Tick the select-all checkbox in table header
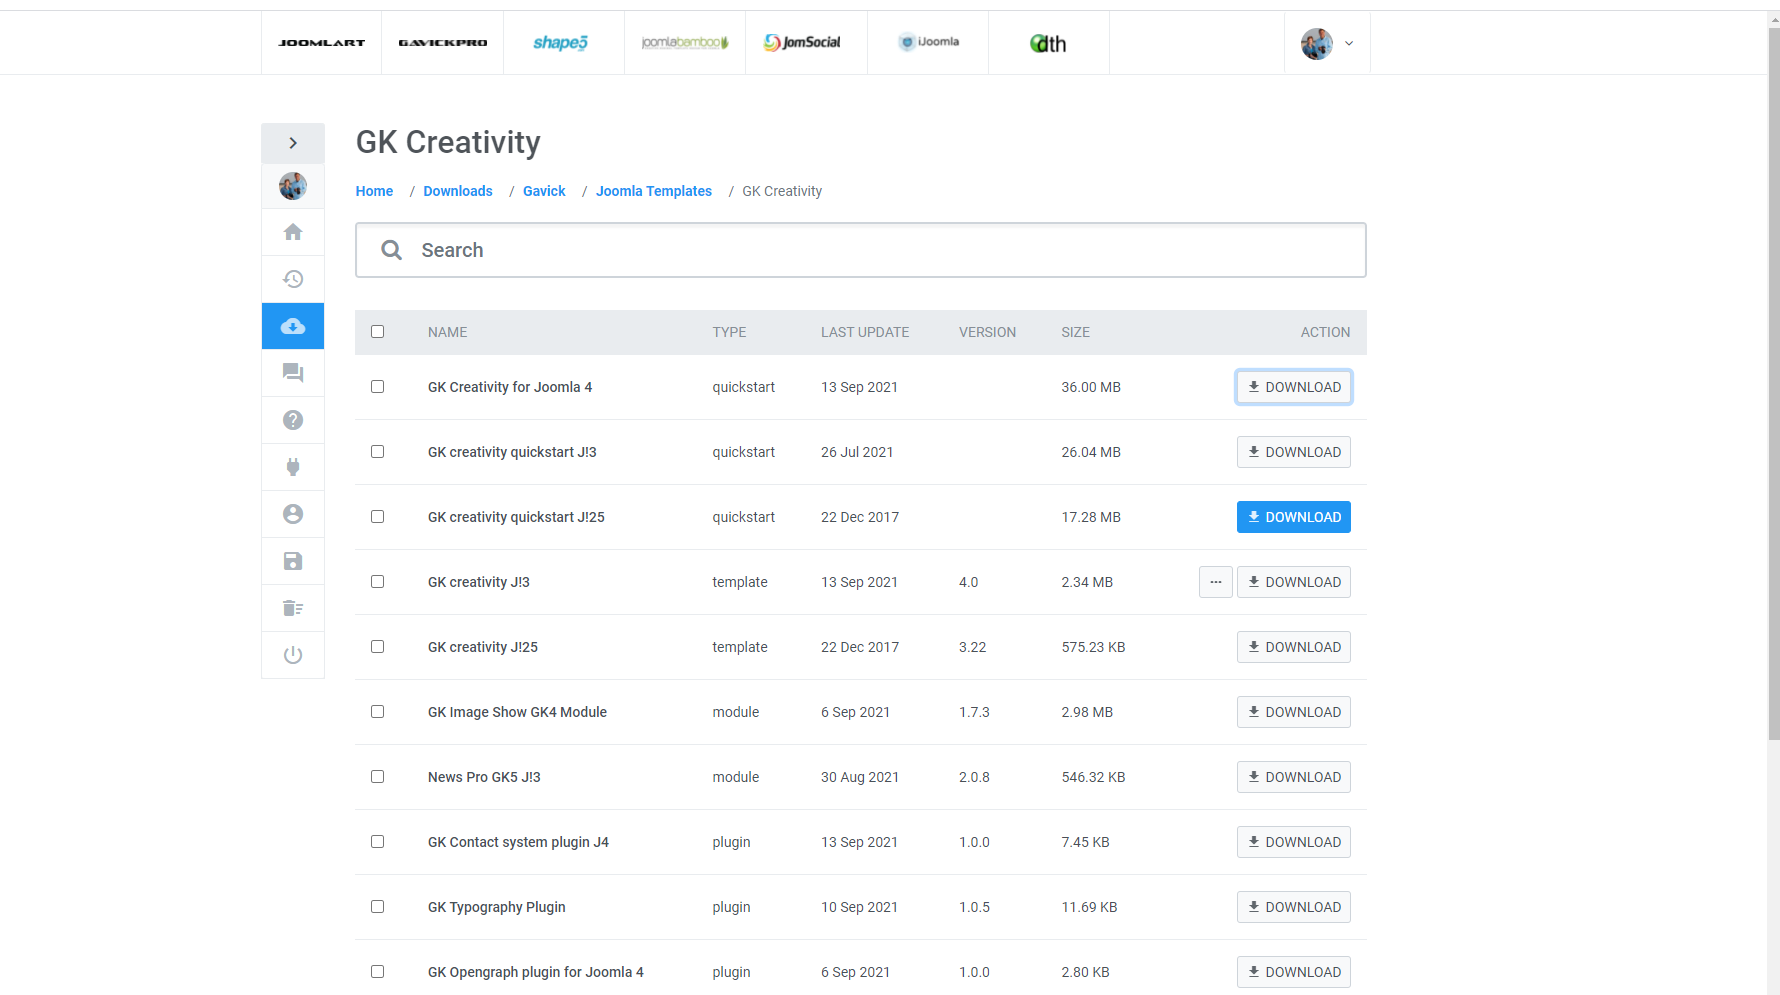The image size is (1780, 995). 377,331
